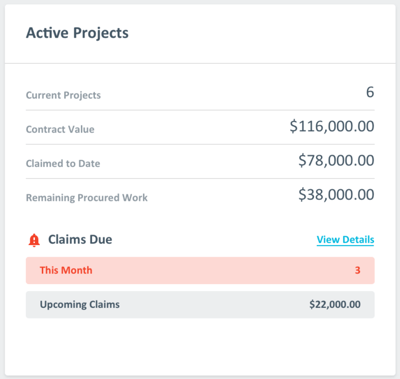The image size is (400, 379).
Task: Click the Upcoming Claims label text
Action: coord(80,305)
